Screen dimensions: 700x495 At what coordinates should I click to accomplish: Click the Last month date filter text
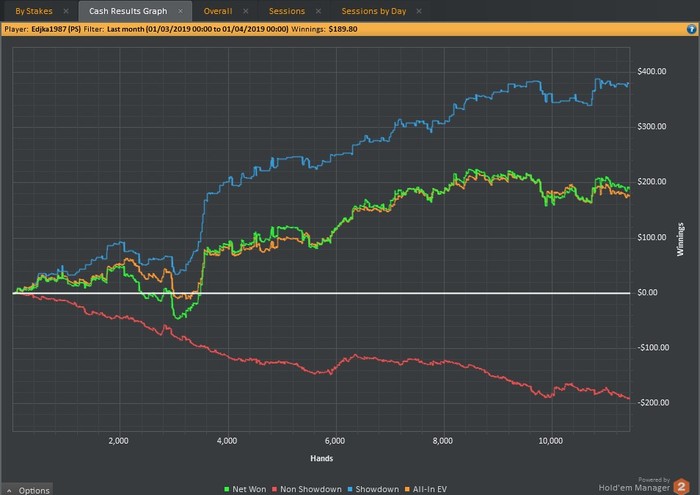click(x=198, y=29)
